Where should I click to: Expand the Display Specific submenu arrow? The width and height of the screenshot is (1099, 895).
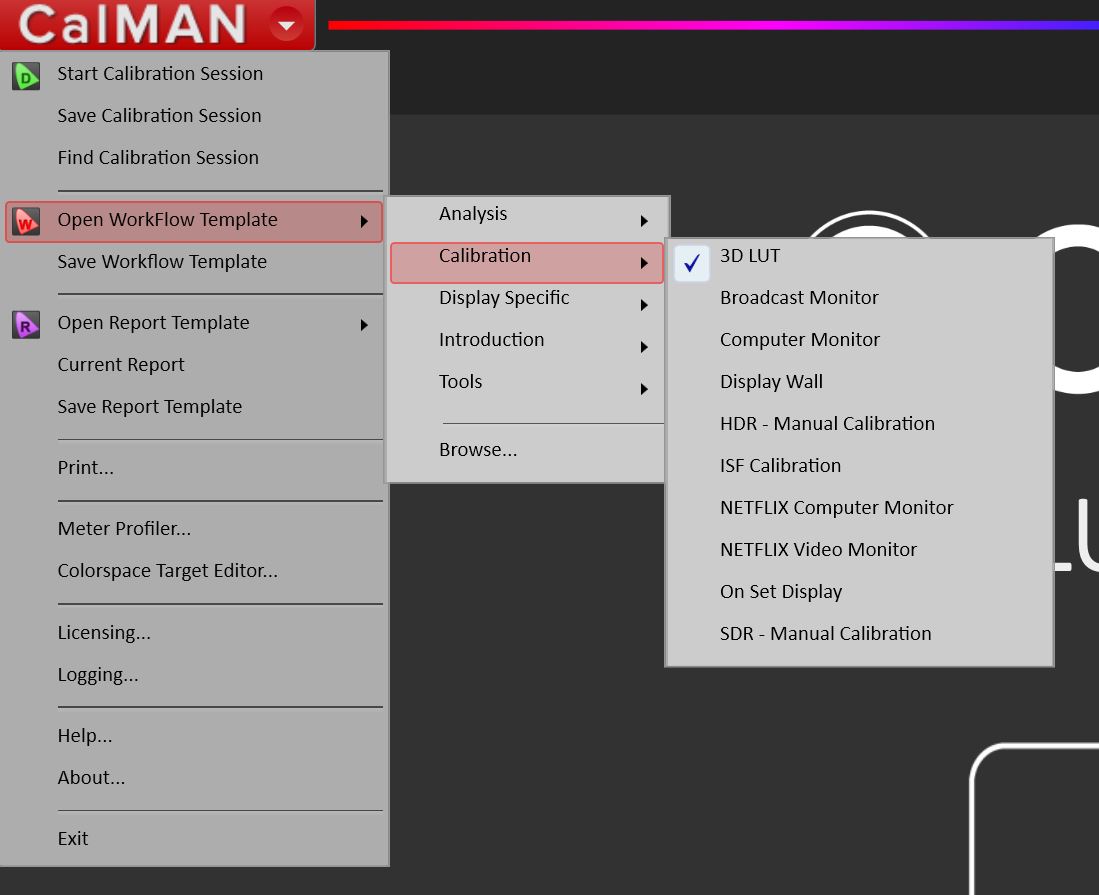tap(644, 305)
